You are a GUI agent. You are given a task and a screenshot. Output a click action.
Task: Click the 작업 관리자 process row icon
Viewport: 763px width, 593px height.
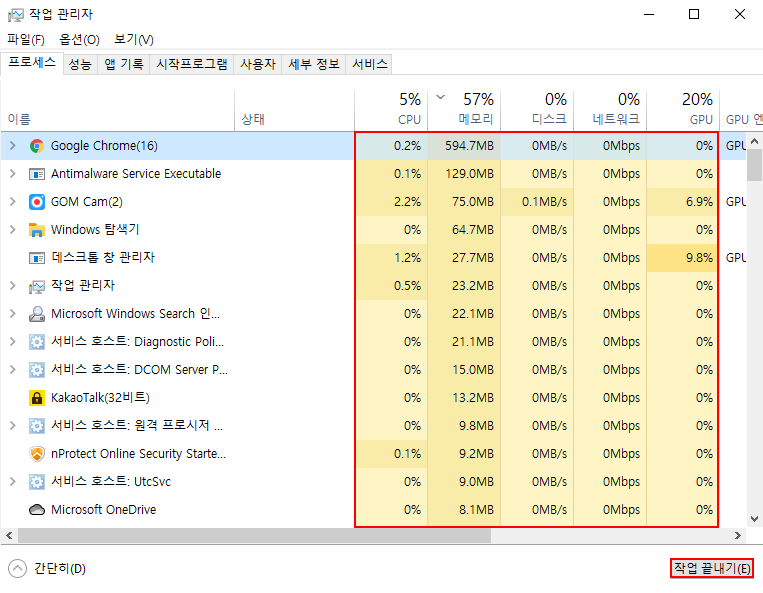[36, 286]
